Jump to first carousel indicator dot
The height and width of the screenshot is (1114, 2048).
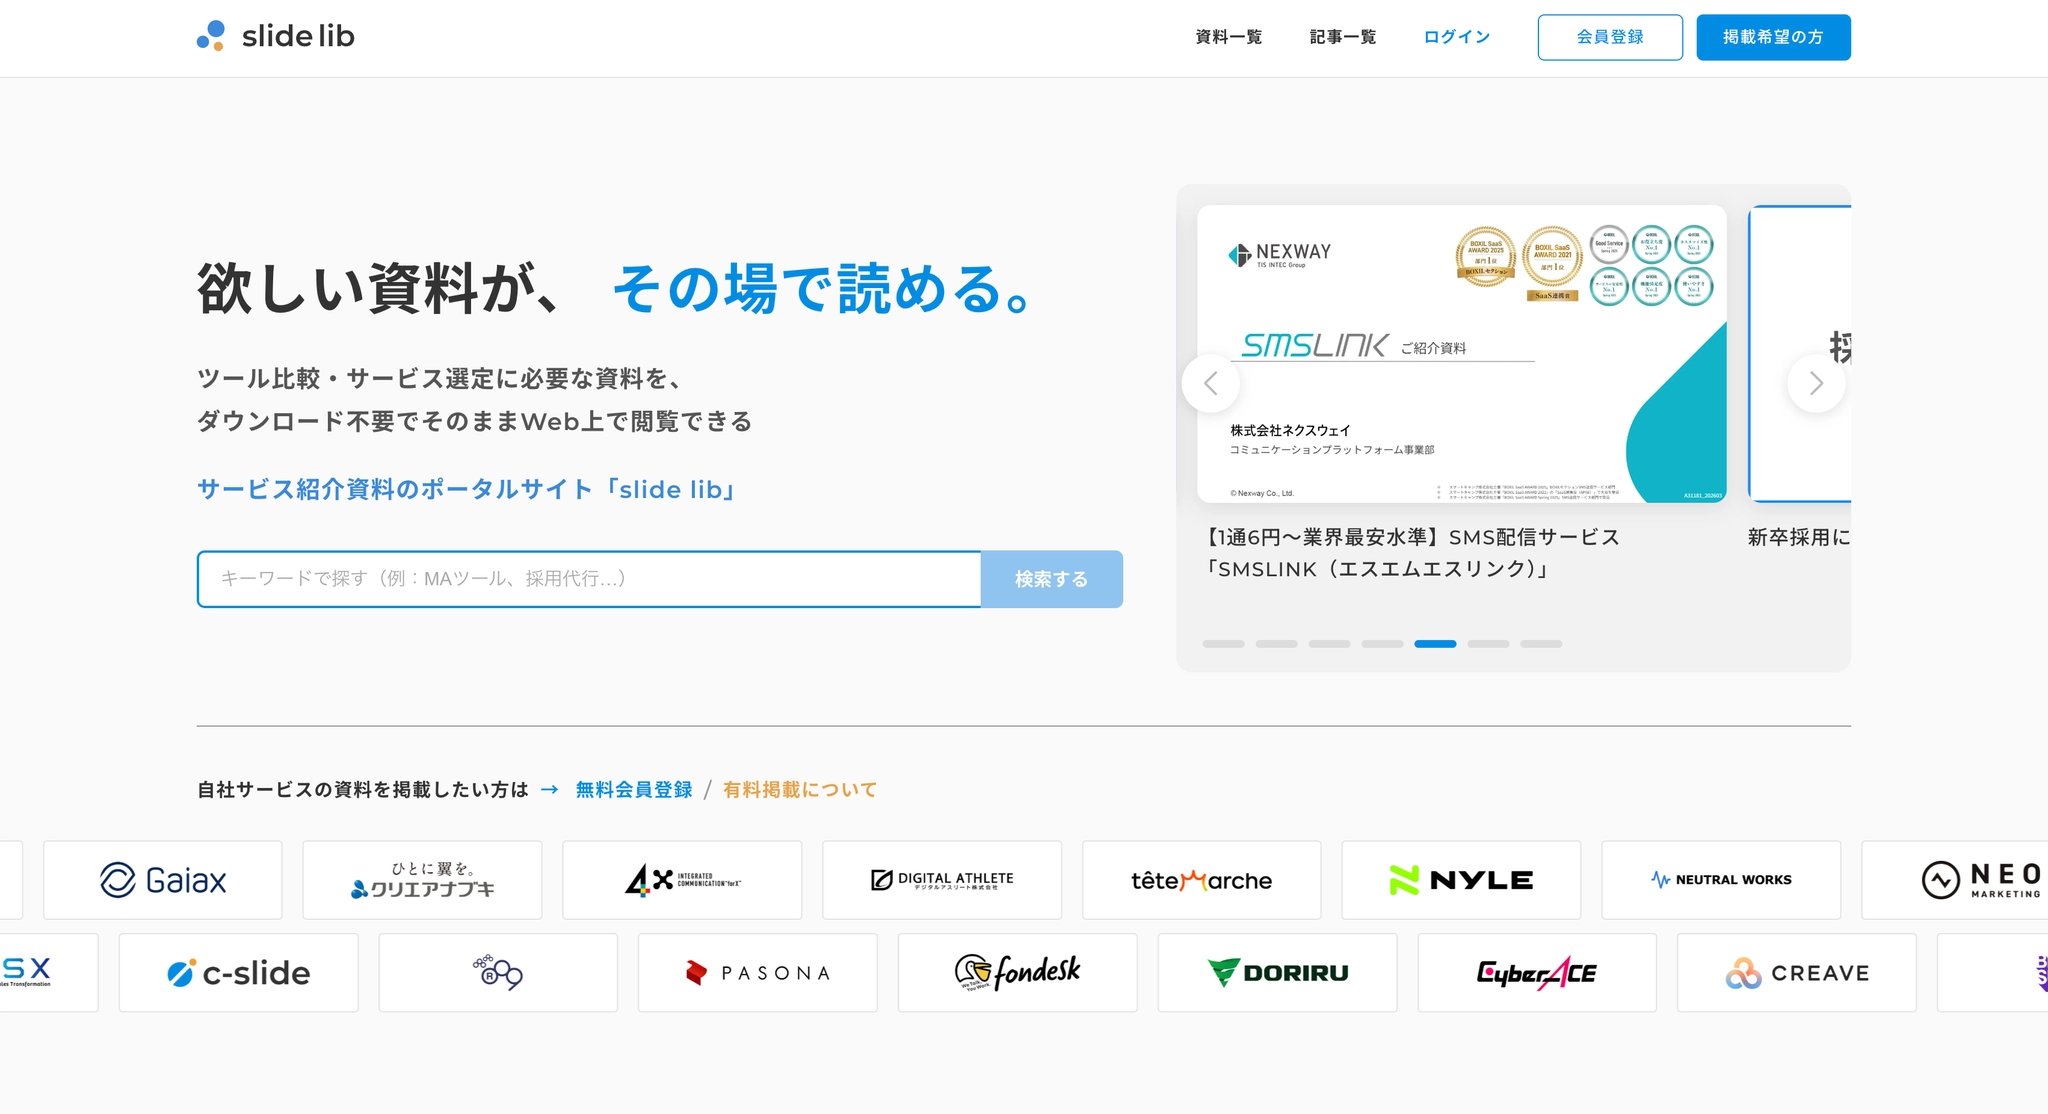pyautogui.click(x=1223, y=644)
